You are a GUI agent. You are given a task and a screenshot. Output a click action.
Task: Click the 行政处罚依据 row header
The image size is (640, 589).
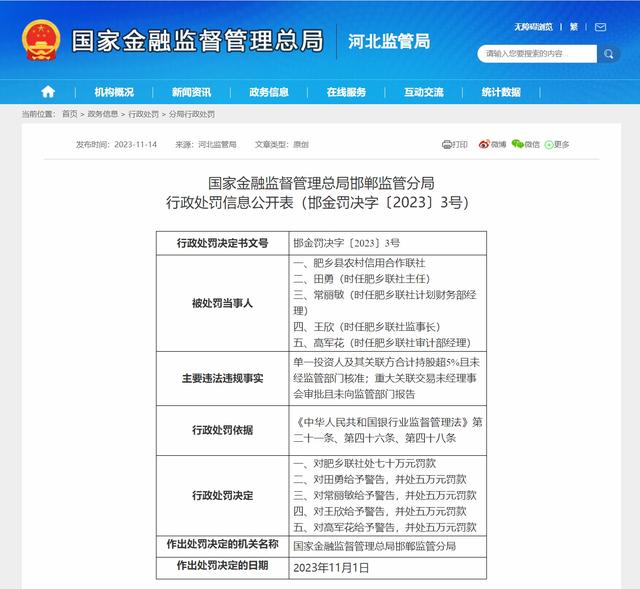click(x=222, y=430)
